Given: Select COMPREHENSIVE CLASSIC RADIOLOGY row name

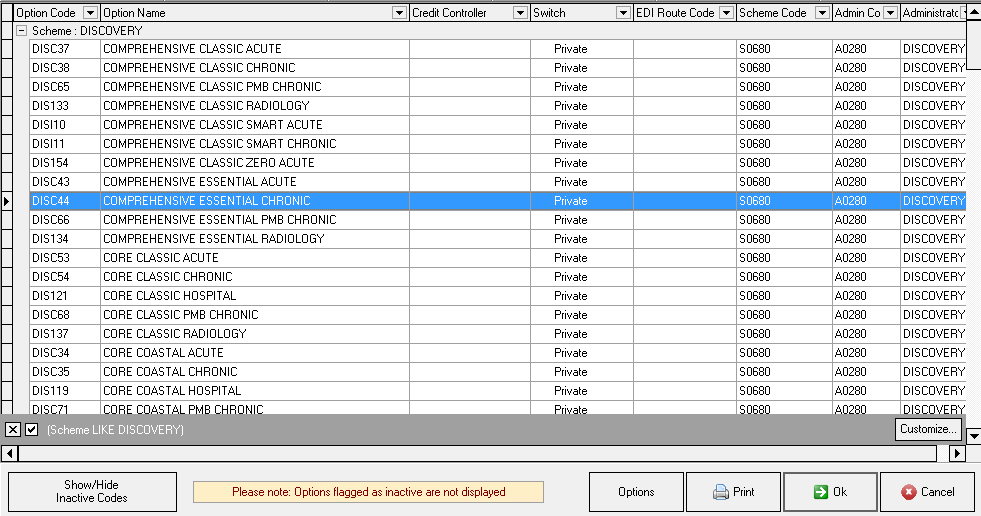Looking at the screenshot, I should tap(255, 106).
